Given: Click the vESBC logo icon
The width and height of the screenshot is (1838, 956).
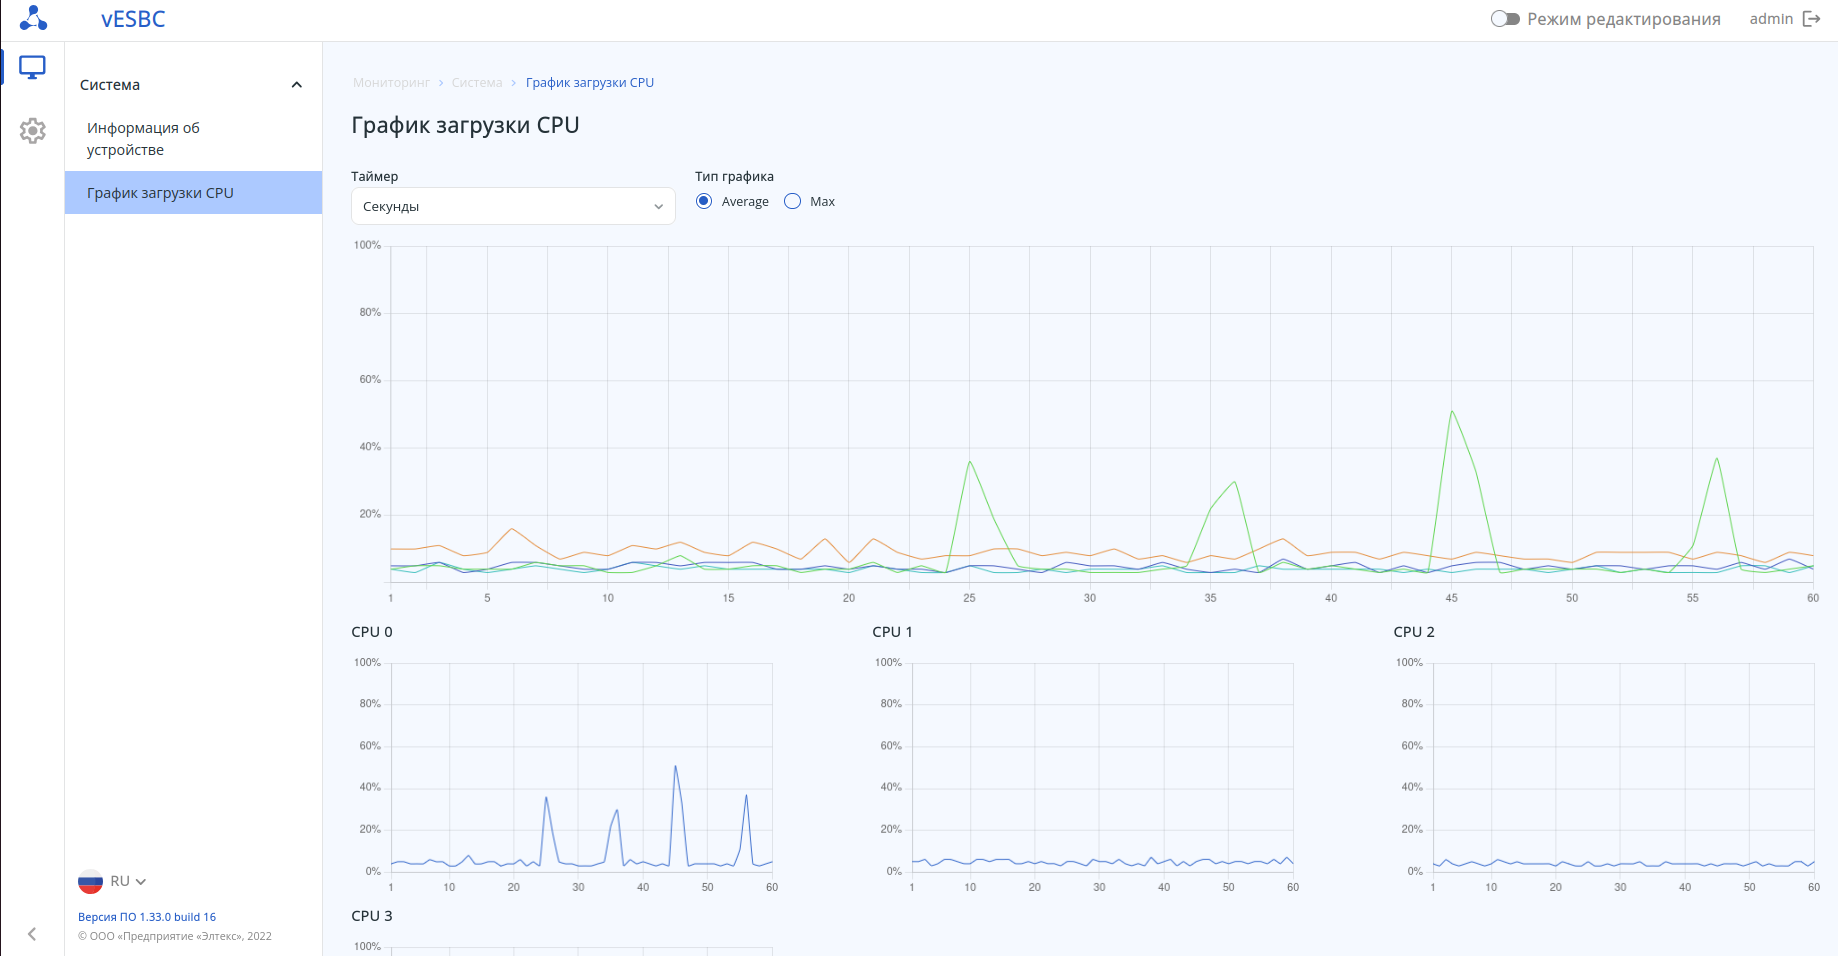Looking at the screenshot, I should click(33, 18).
